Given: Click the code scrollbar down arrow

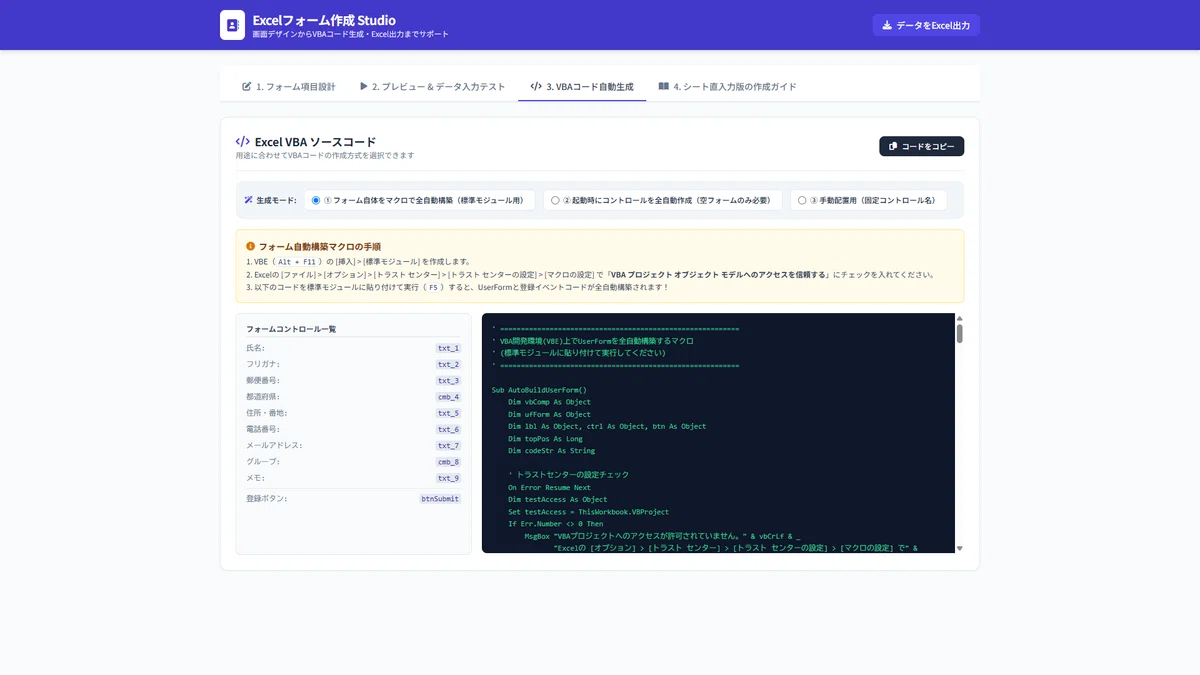Looking at the screenshot, I should point(960,548).
